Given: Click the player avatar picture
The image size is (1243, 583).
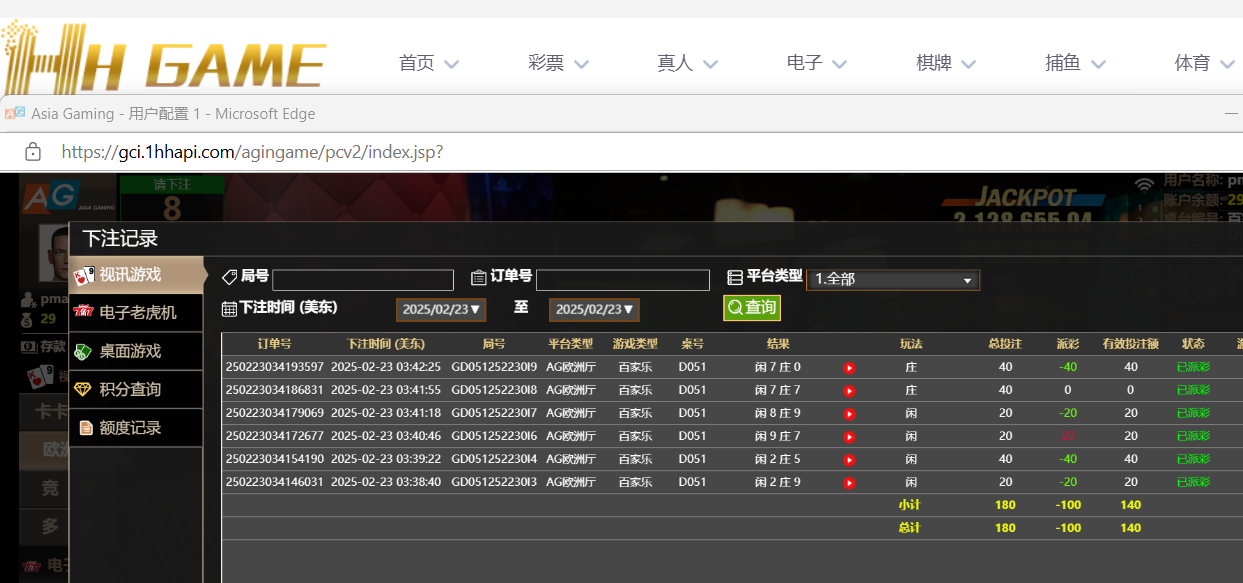Looking at the screenshot, I should tap(52, 255).
